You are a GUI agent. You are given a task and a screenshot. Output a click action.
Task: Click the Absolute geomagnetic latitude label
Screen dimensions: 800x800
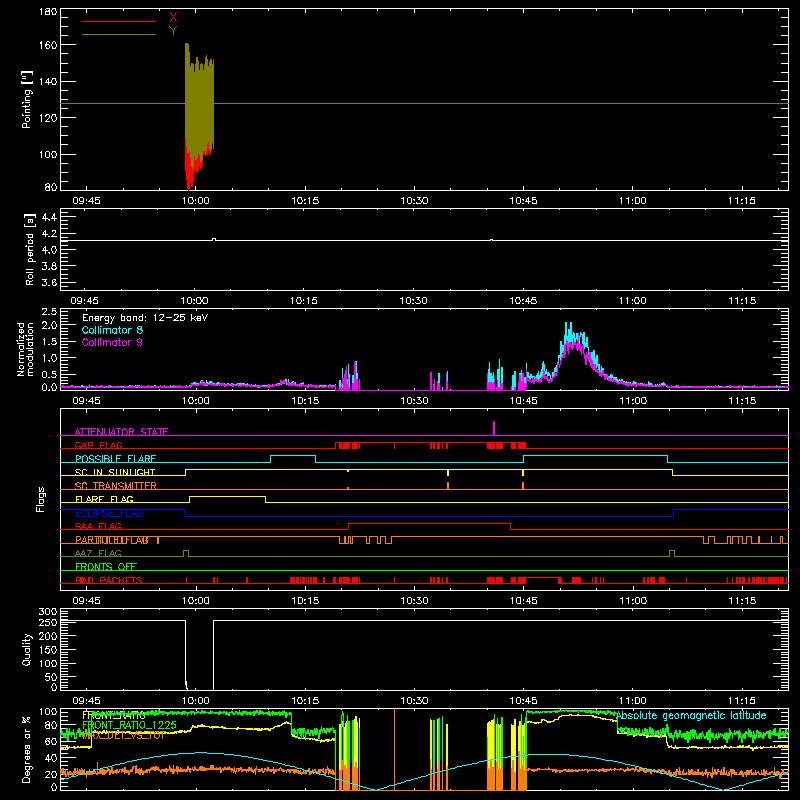[x=691, y=716]
